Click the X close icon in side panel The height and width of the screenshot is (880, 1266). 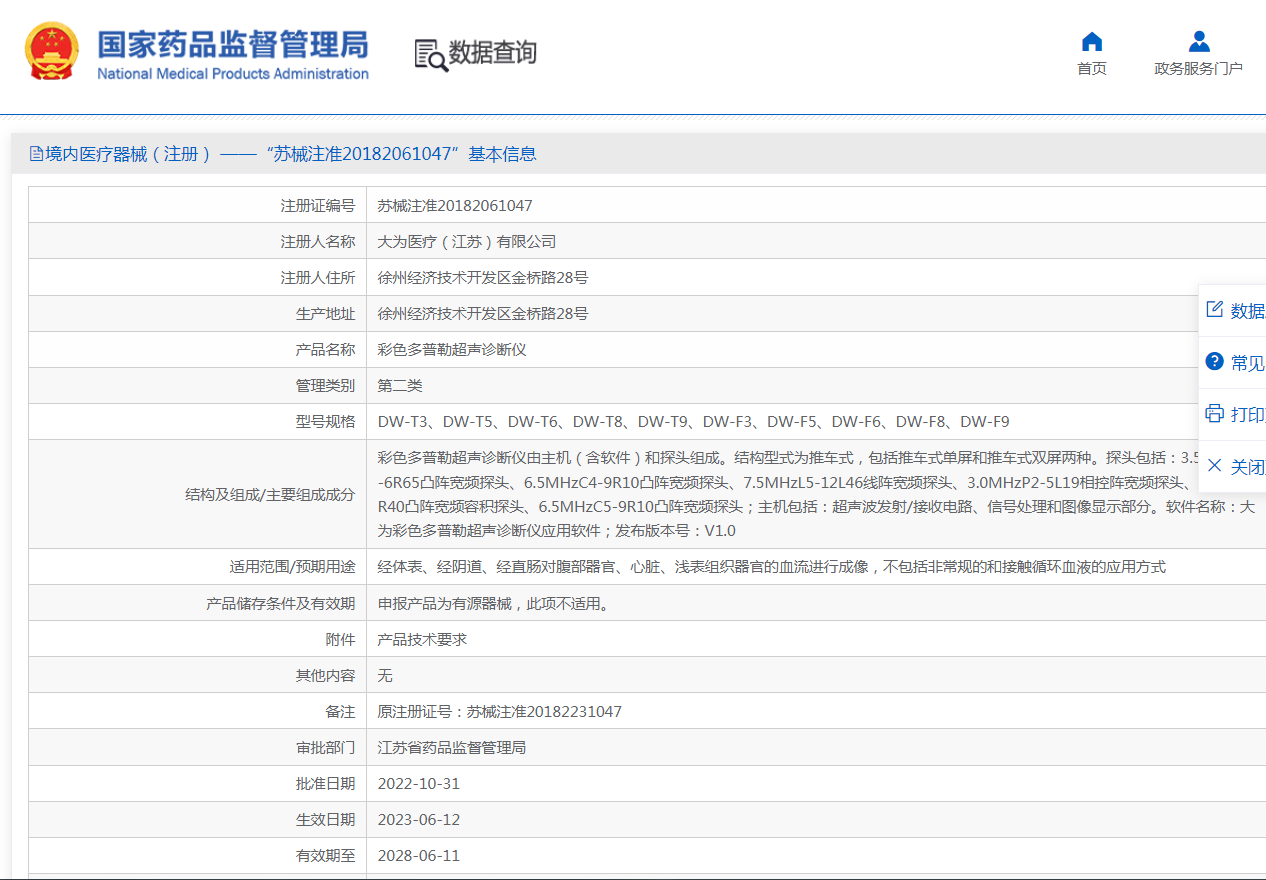(x=1215, y=465)
